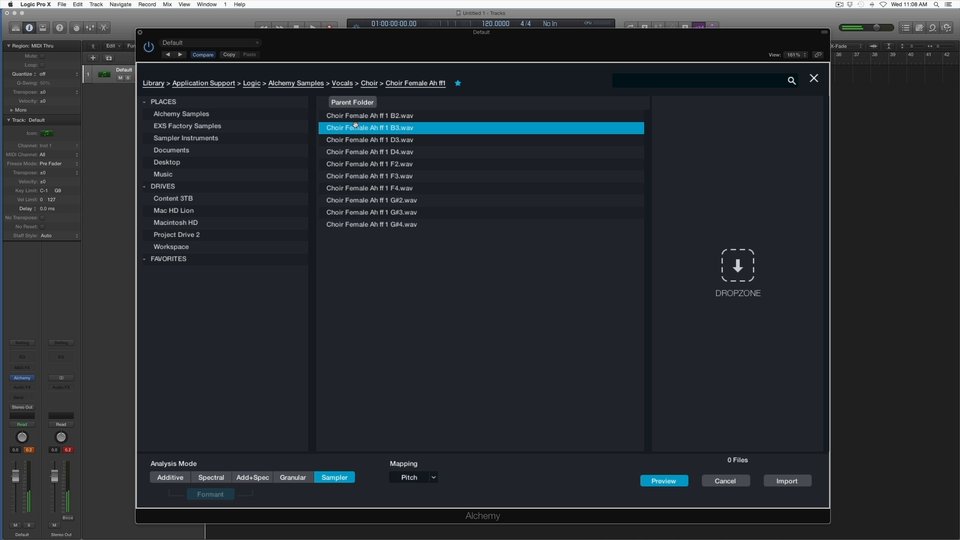960x540 pixels.
Task: Click the DROPZONE download icon
Action: point(737,265)
